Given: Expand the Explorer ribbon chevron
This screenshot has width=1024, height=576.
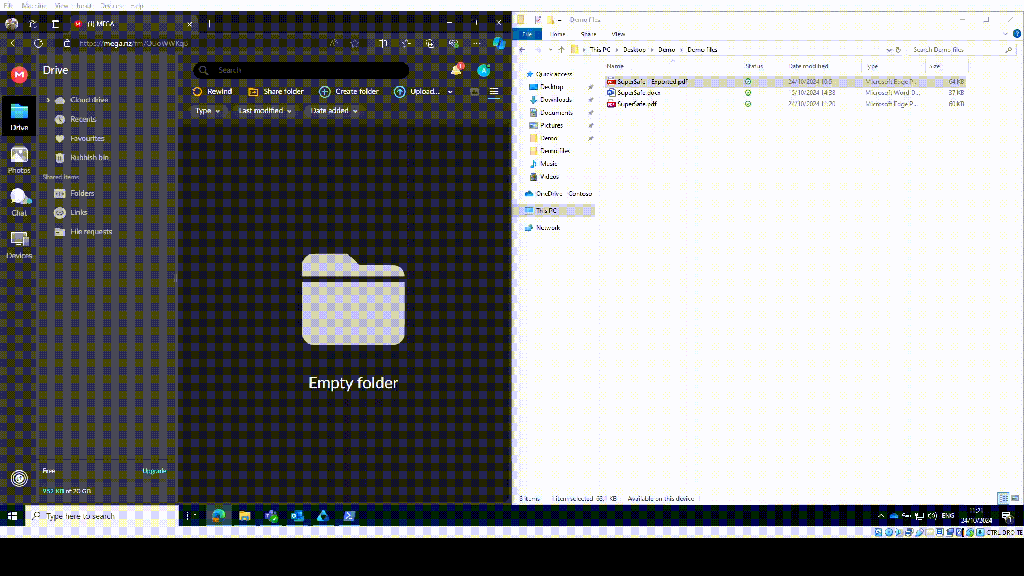Looking at the screenshot, I should [x=1005, y=34].
